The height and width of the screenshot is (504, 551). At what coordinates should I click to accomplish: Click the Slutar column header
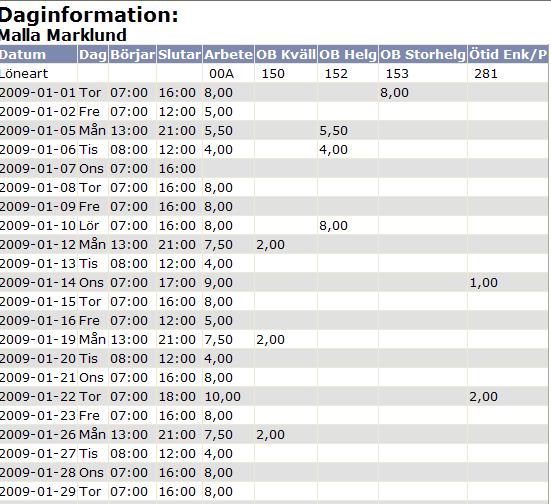(180, 54)
